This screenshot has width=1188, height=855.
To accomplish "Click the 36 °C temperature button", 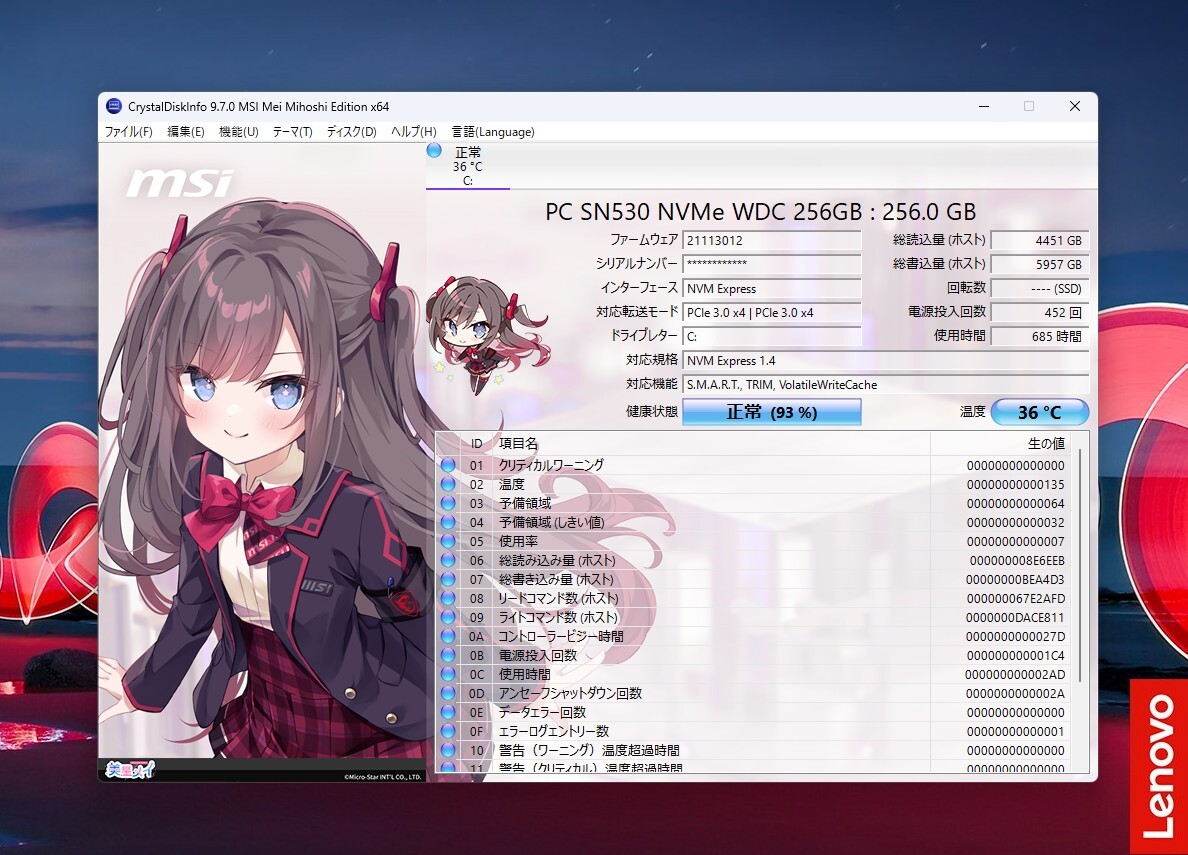I will 1041,412.
